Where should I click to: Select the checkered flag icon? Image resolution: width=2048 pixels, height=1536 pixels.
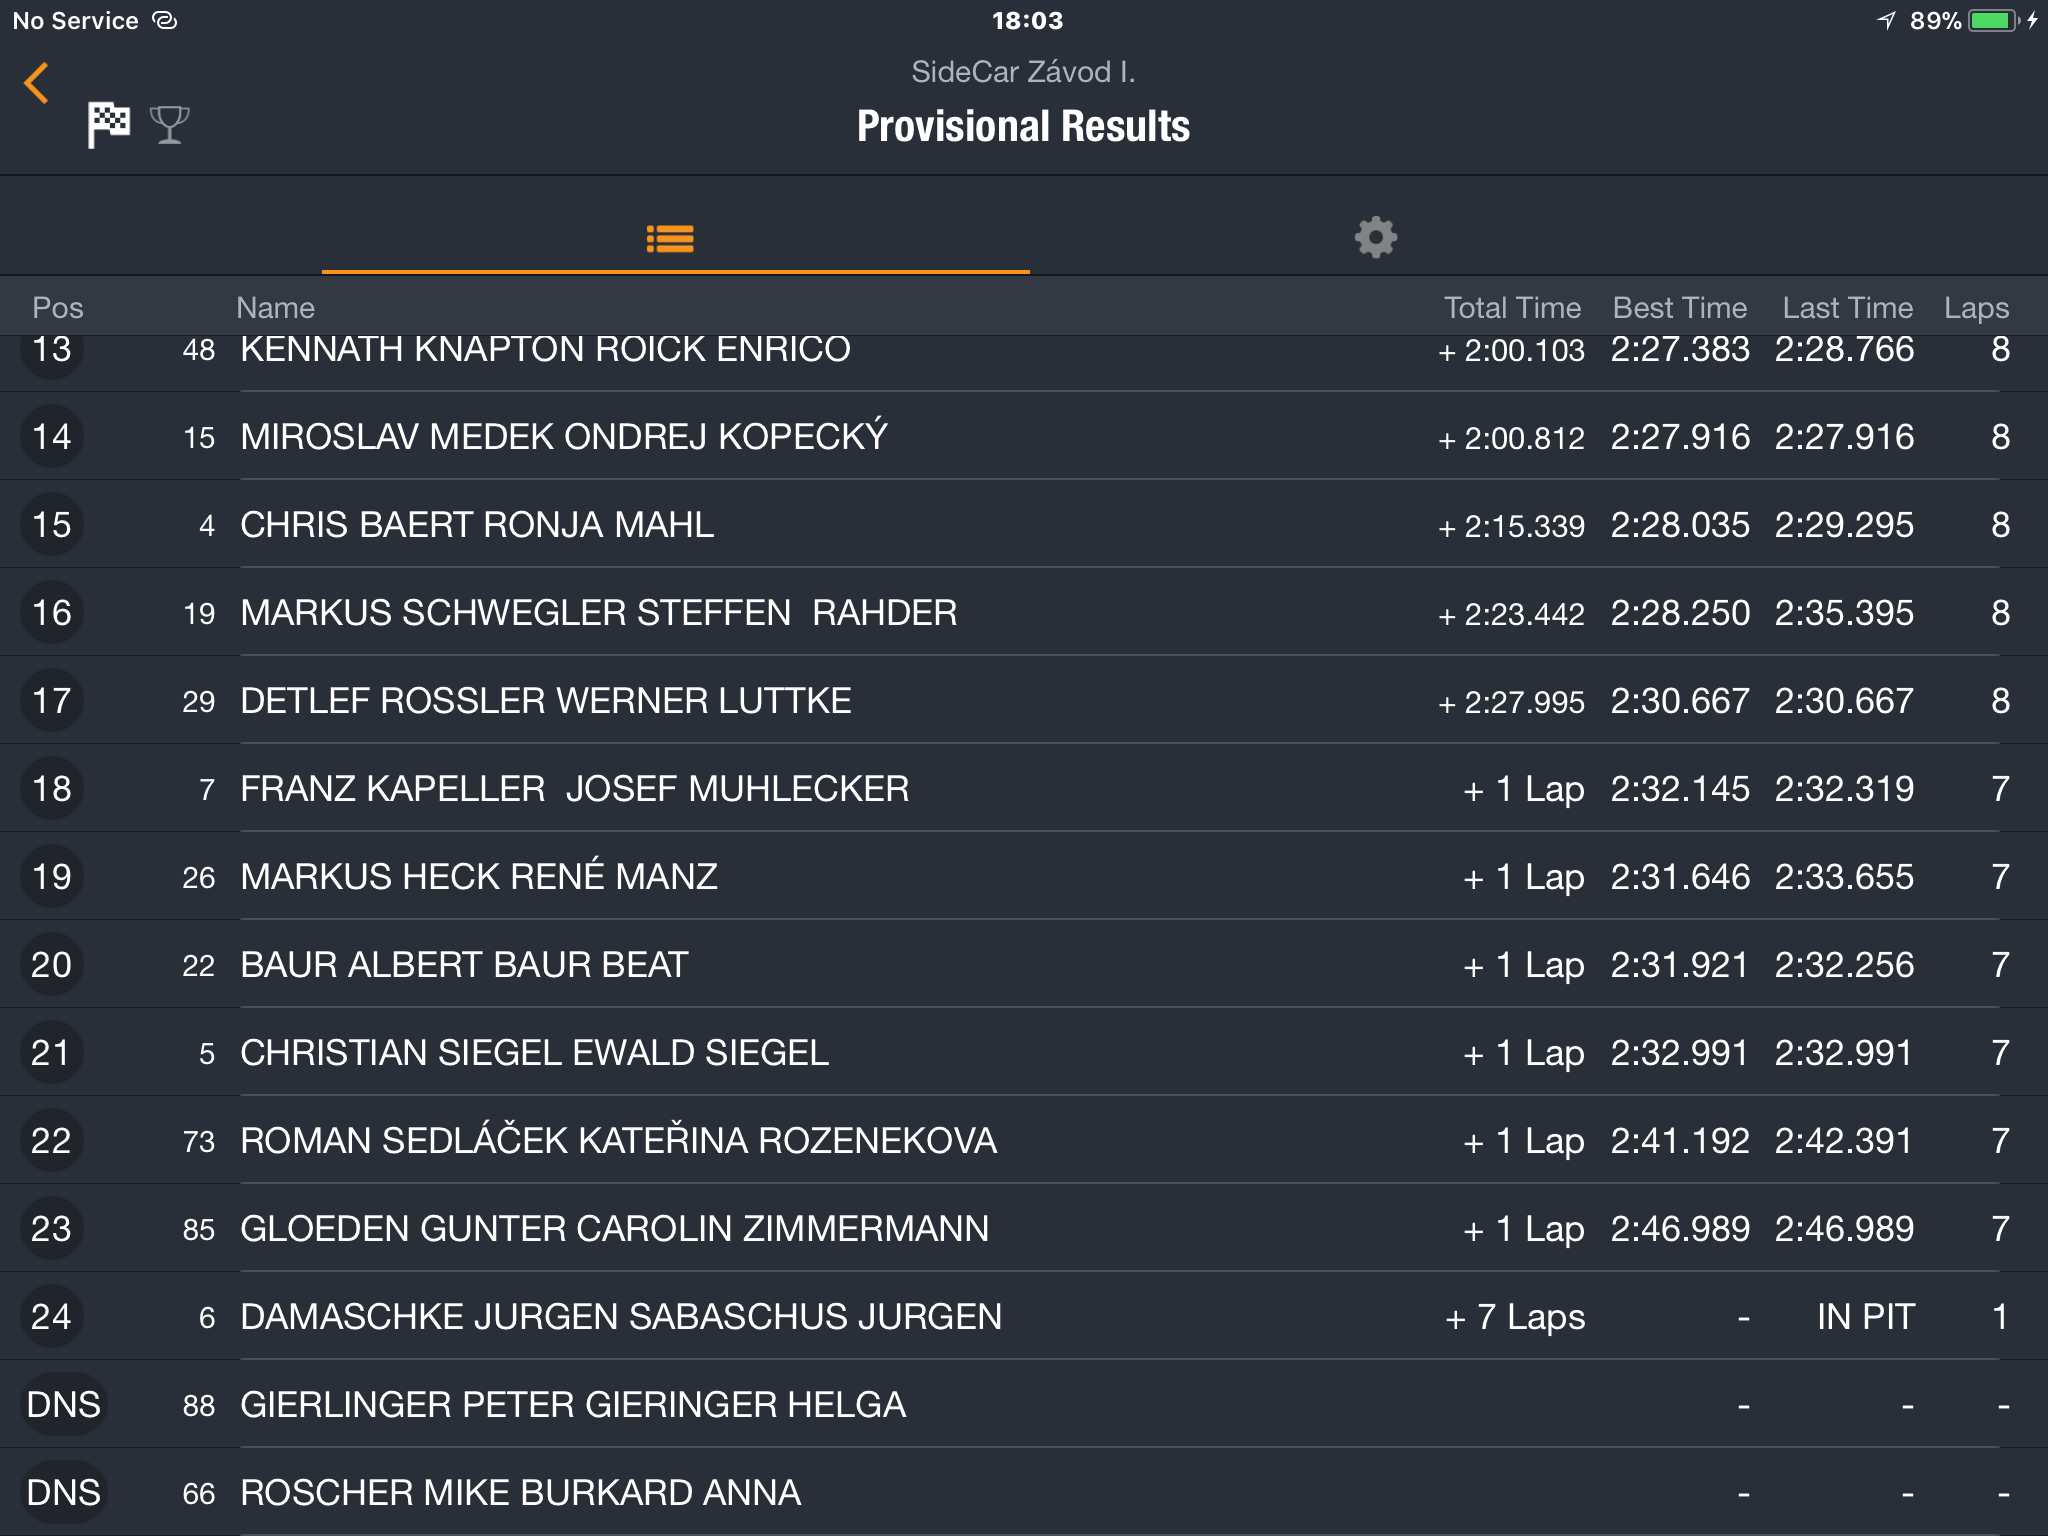[108, 125]
